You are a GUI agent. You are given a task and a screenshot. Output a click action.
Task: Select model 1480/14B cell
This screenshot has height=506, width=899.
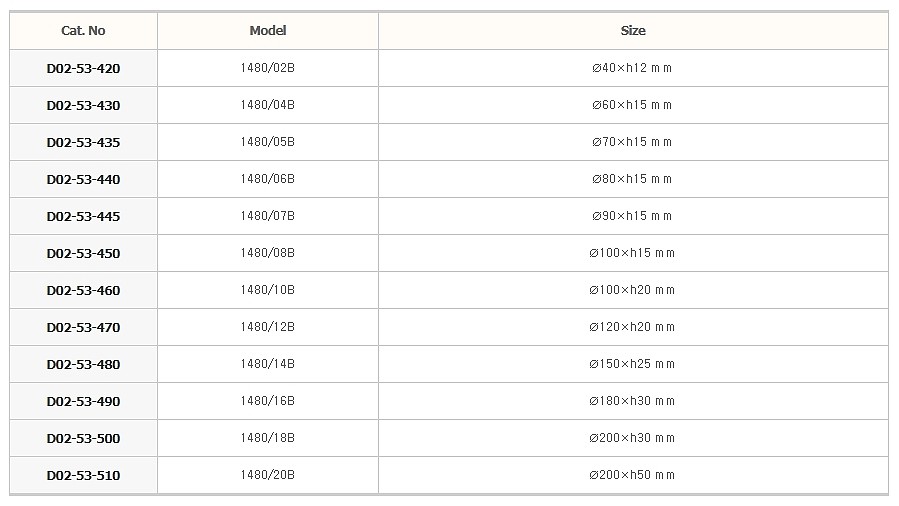268,364
